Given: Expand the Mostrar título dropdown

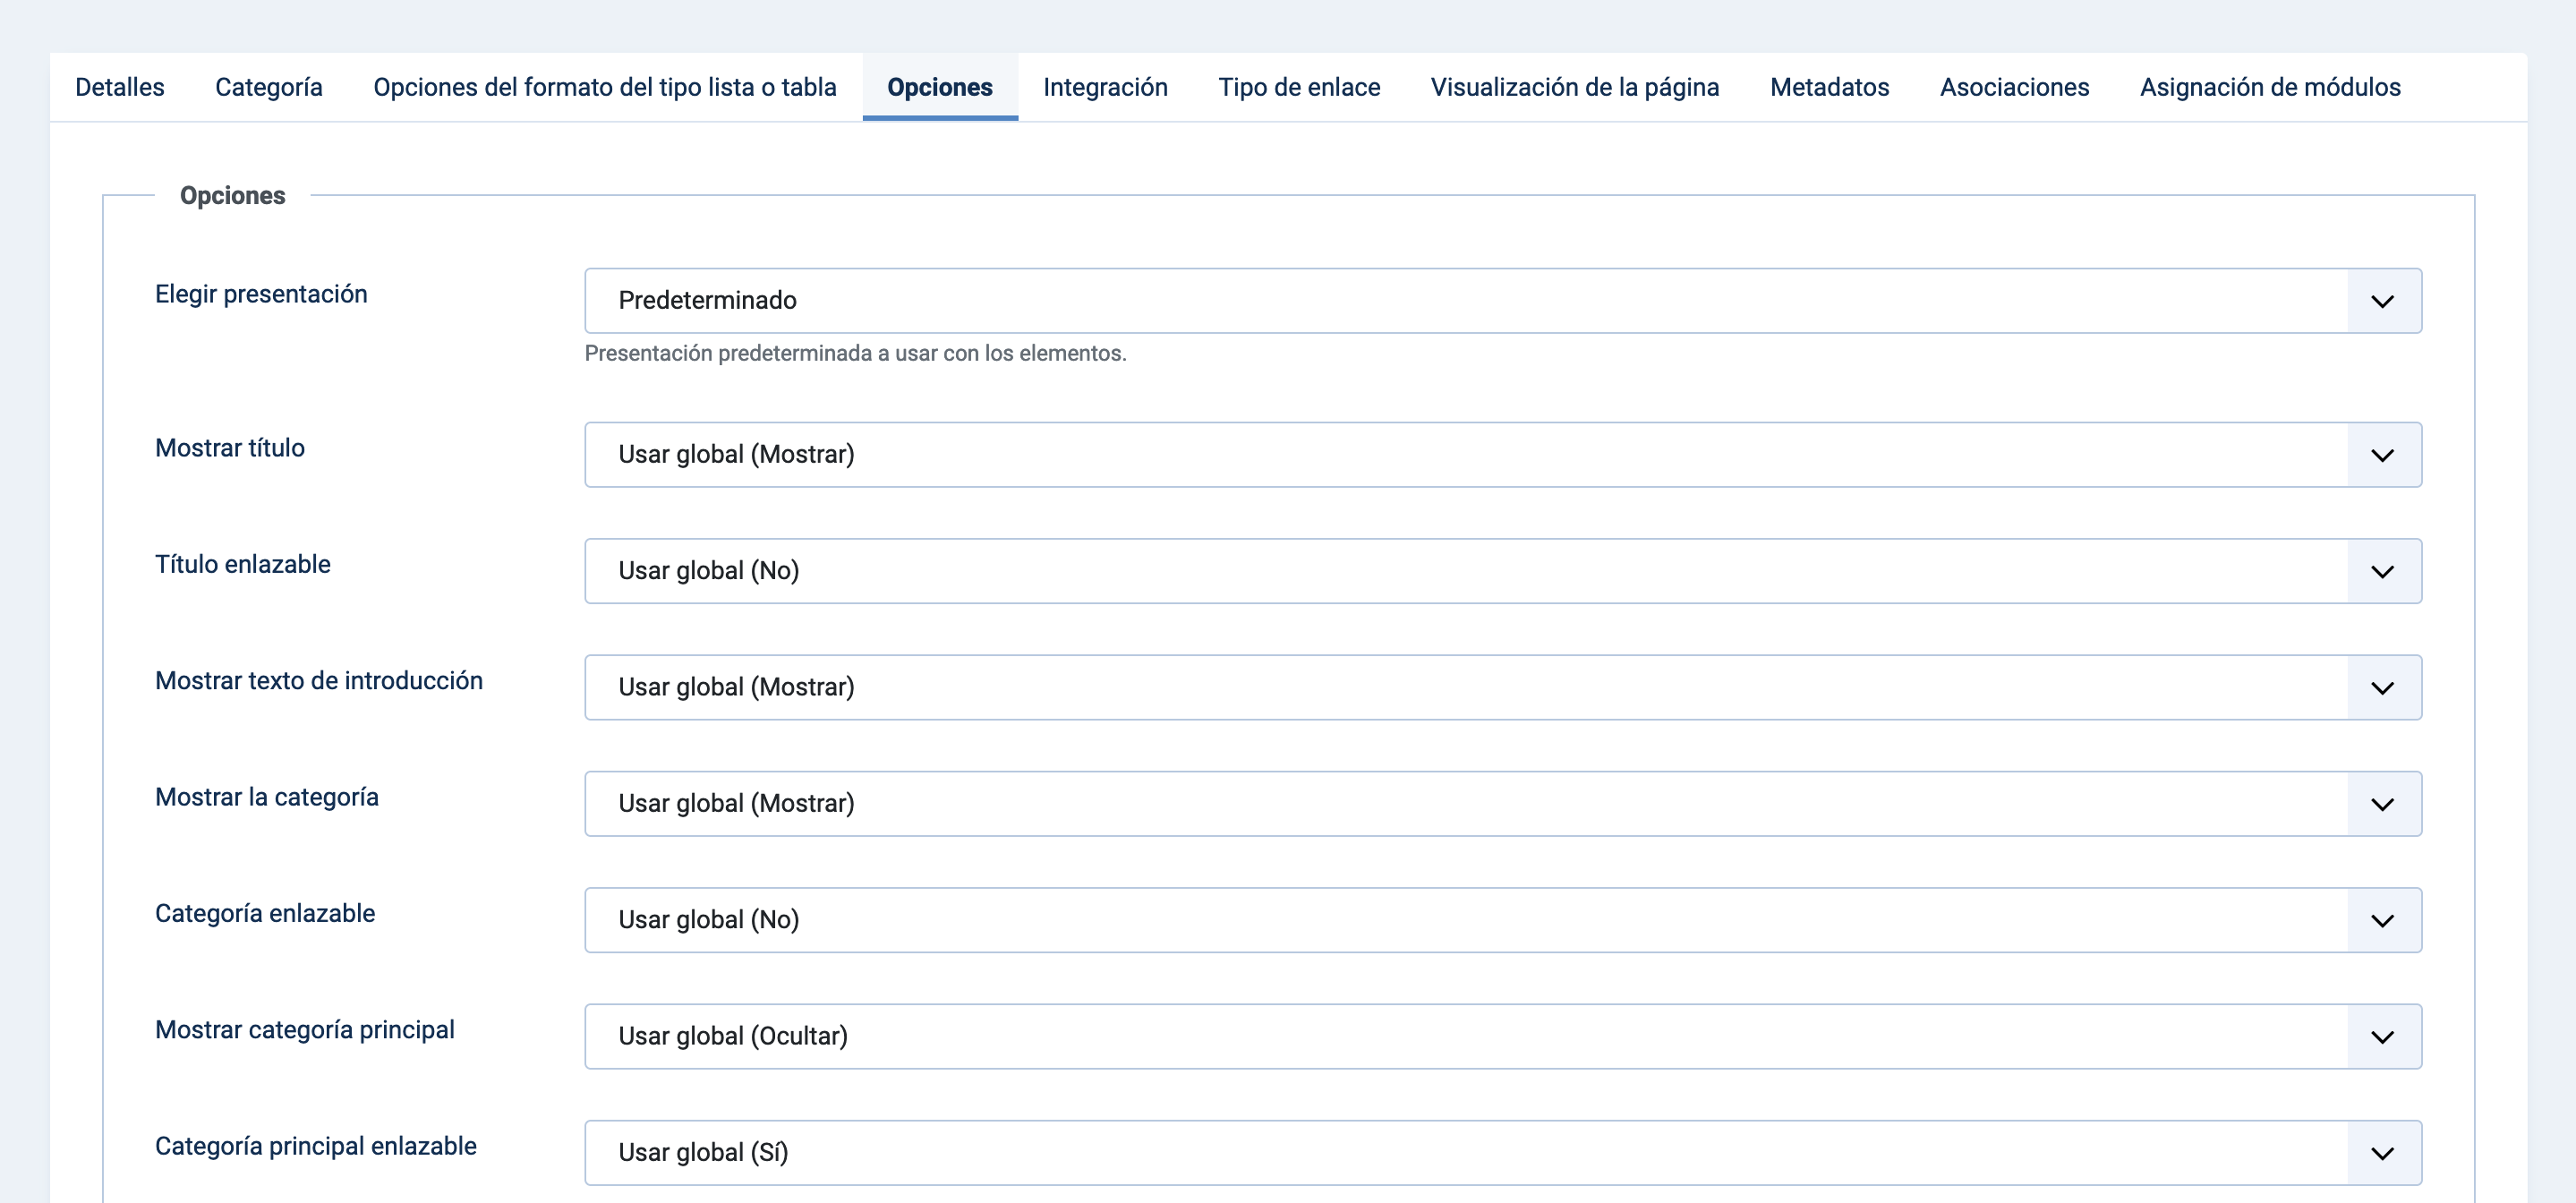Looking at the screenshot, I should [1503, 455].
